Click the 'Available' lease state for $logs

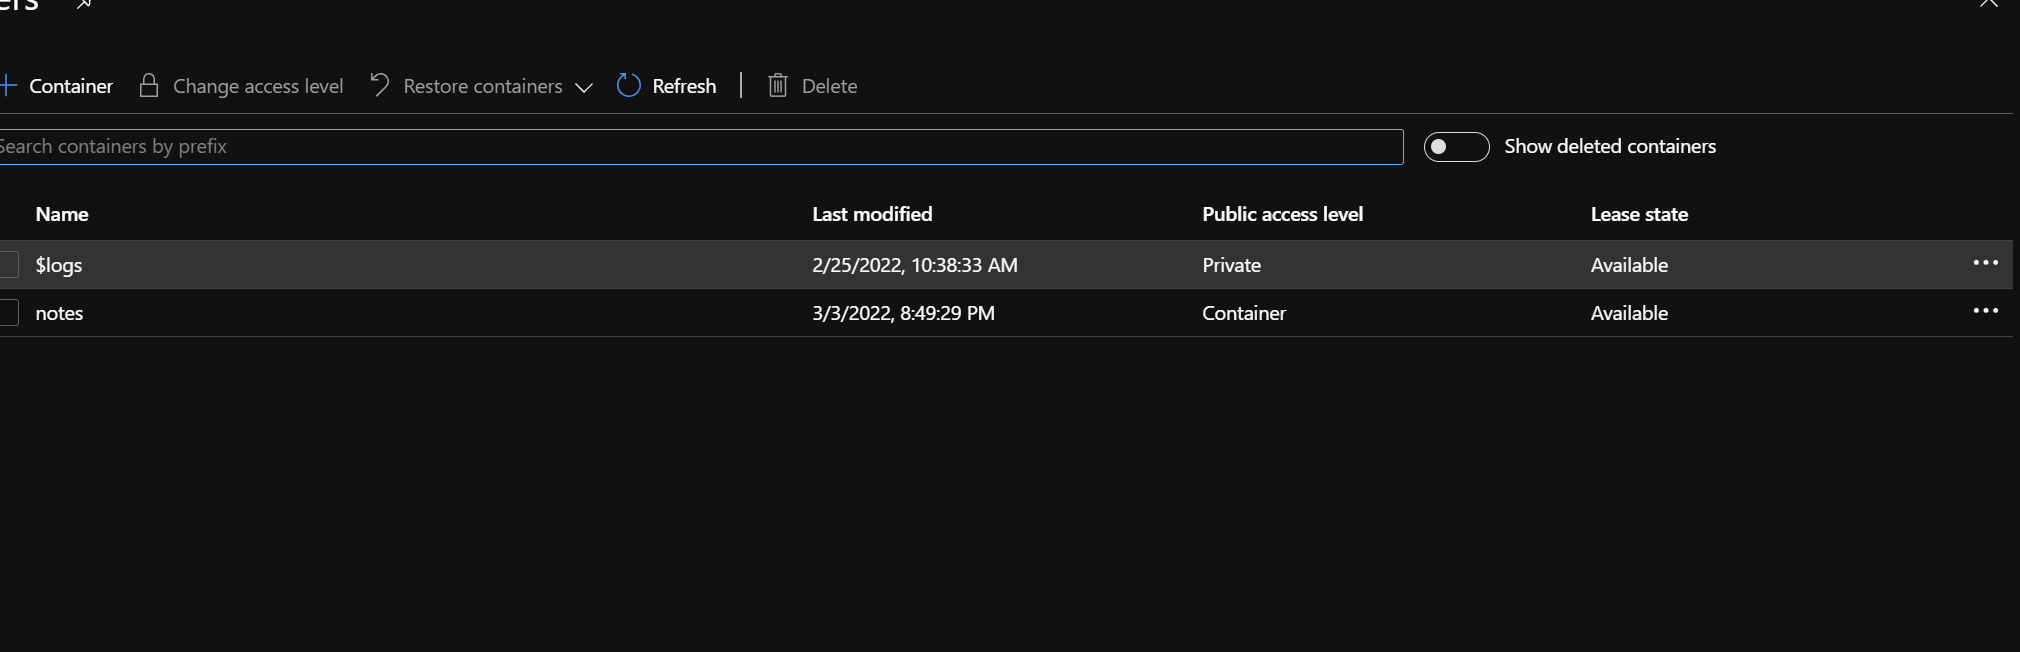tap(1629, 265)
